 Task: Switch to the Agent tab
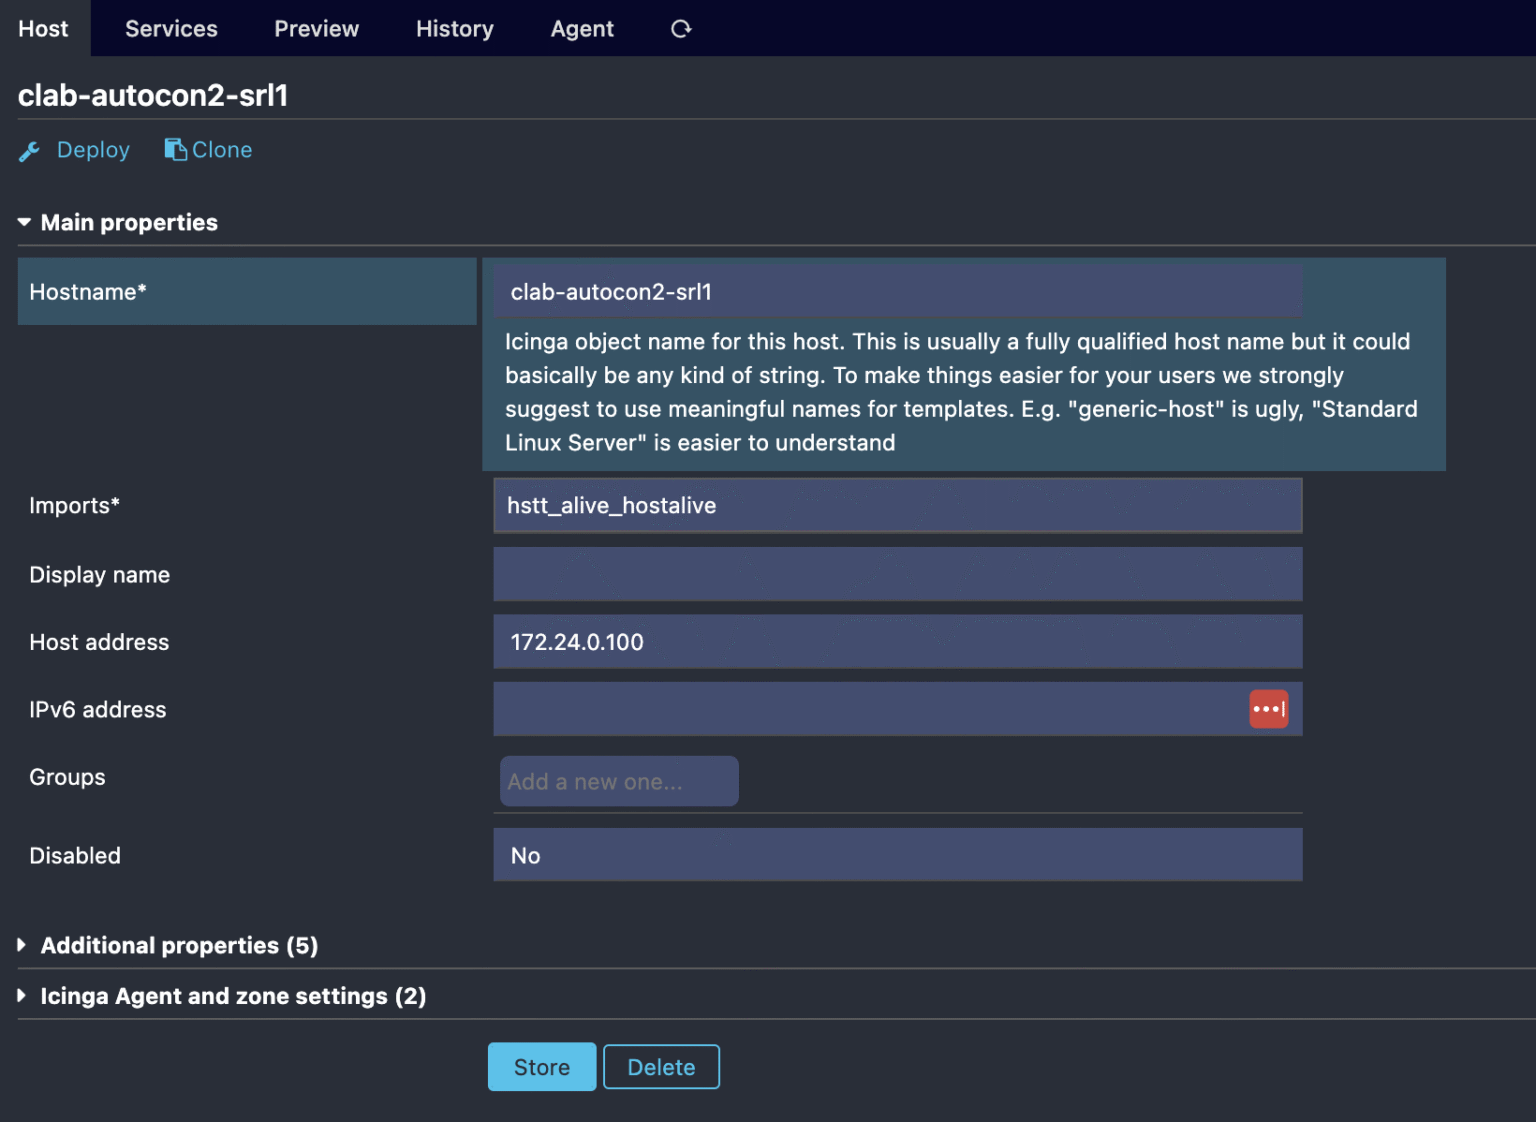(x=582, y=28)
